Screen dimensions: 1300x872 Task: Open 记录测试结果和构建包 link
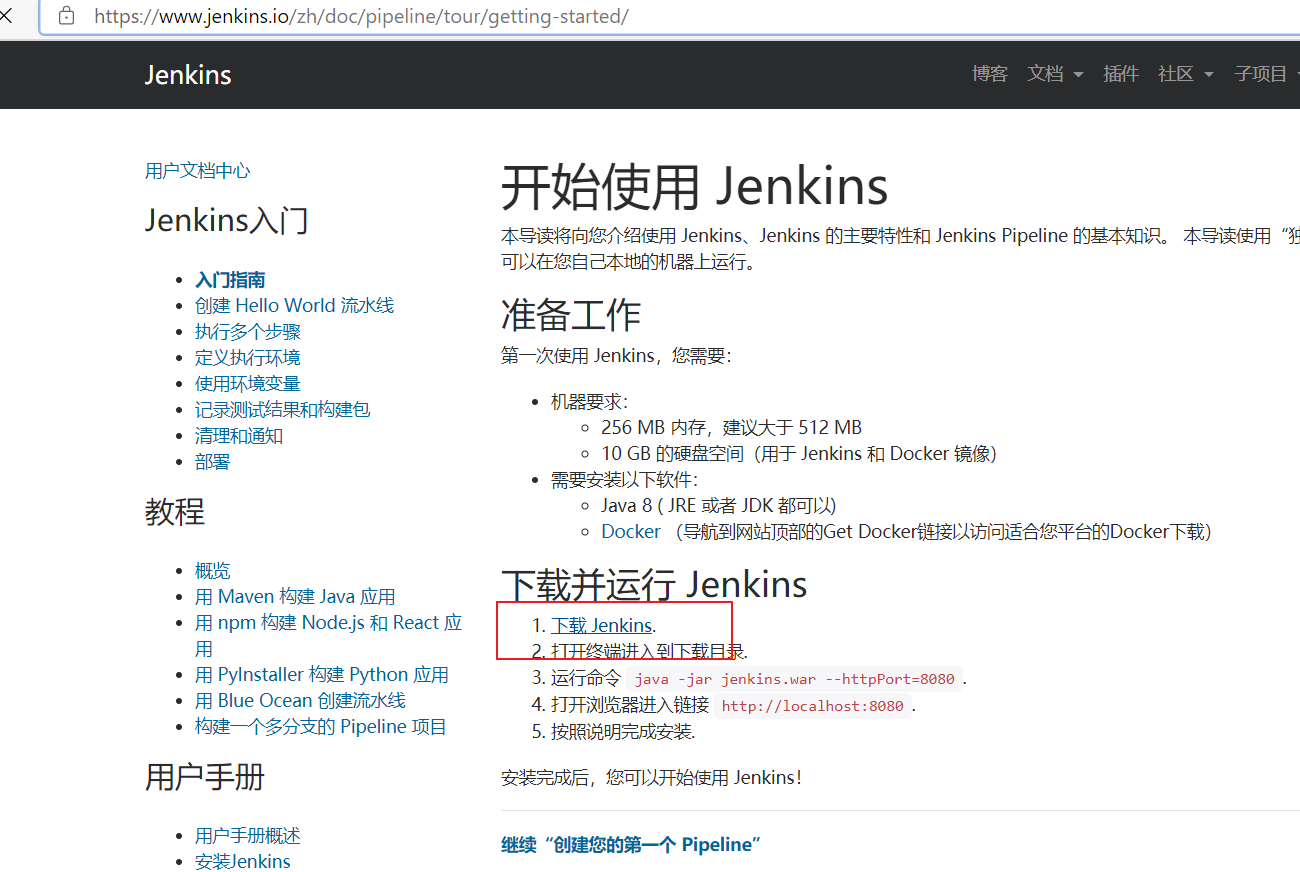click(283, 410)
